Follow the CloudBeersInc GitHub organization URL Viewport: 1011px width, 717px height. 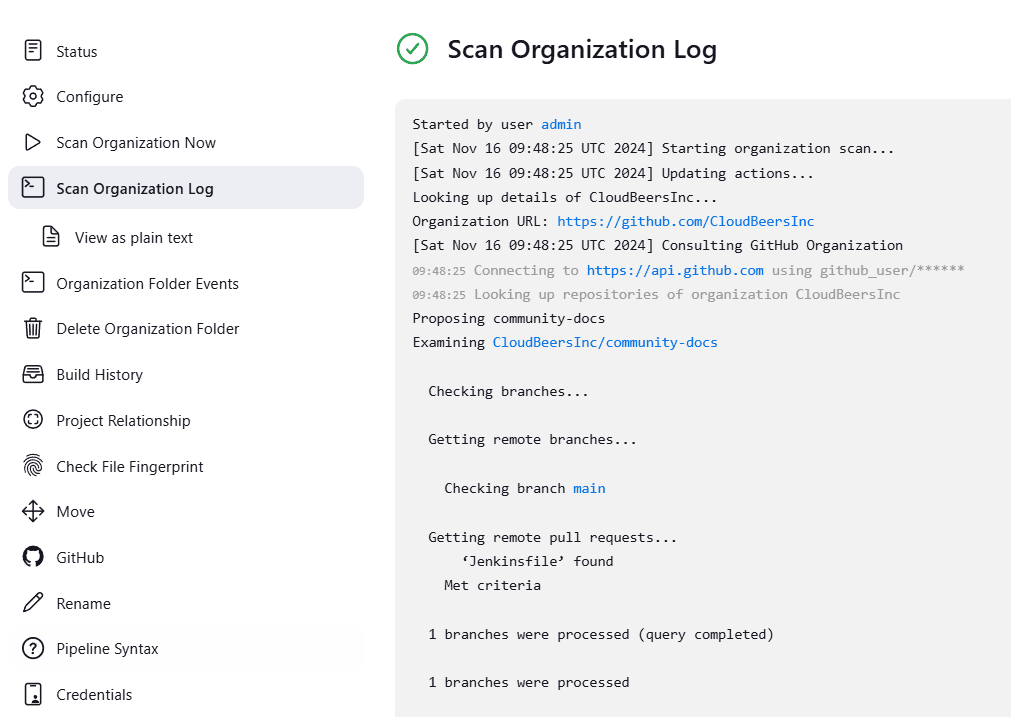685,221
